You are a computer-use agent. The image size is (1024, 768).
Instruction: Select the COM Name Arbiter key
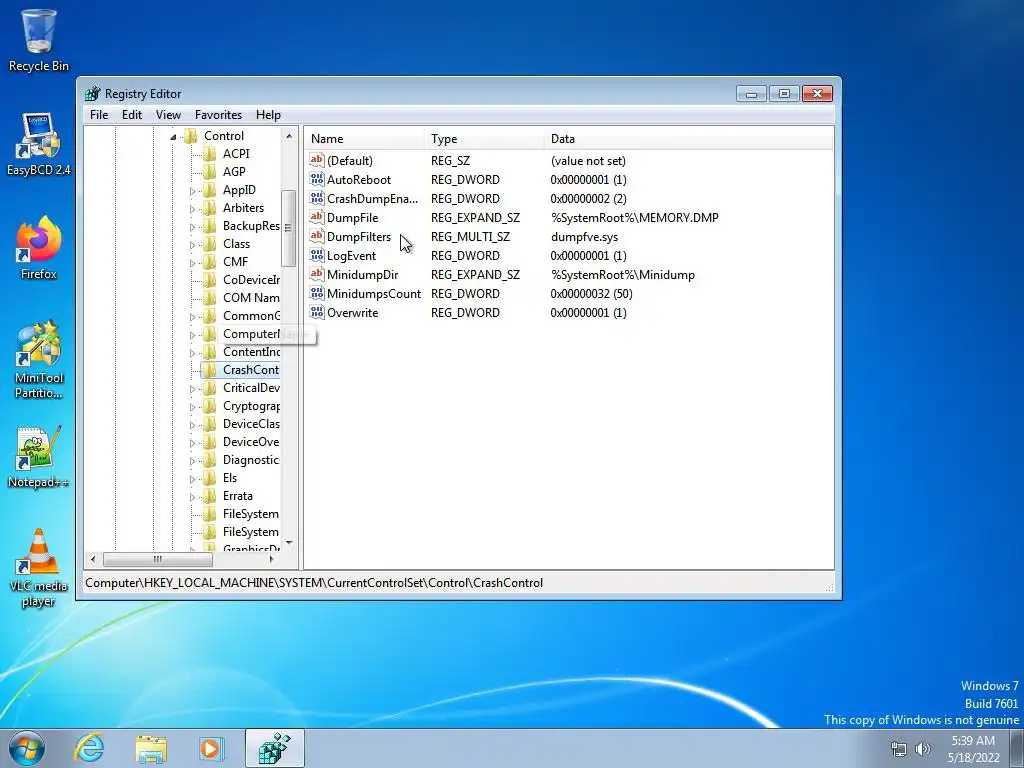pos(251,298)
